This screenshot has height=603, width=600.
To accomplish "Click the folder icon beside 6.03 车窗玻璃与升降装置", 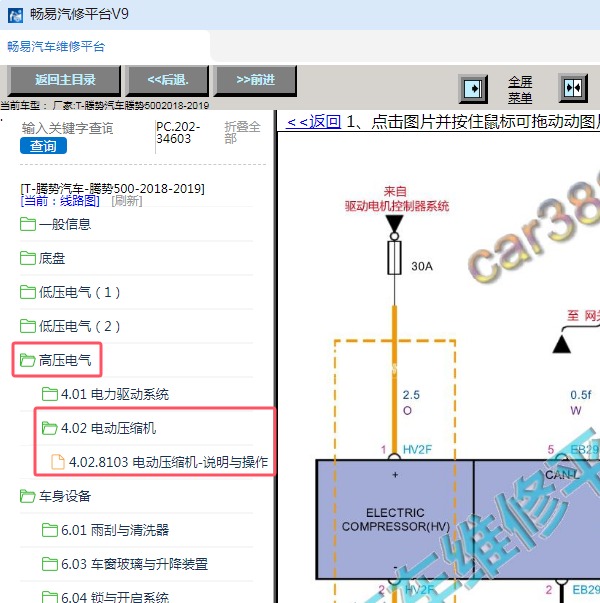I will coord(50,564).
